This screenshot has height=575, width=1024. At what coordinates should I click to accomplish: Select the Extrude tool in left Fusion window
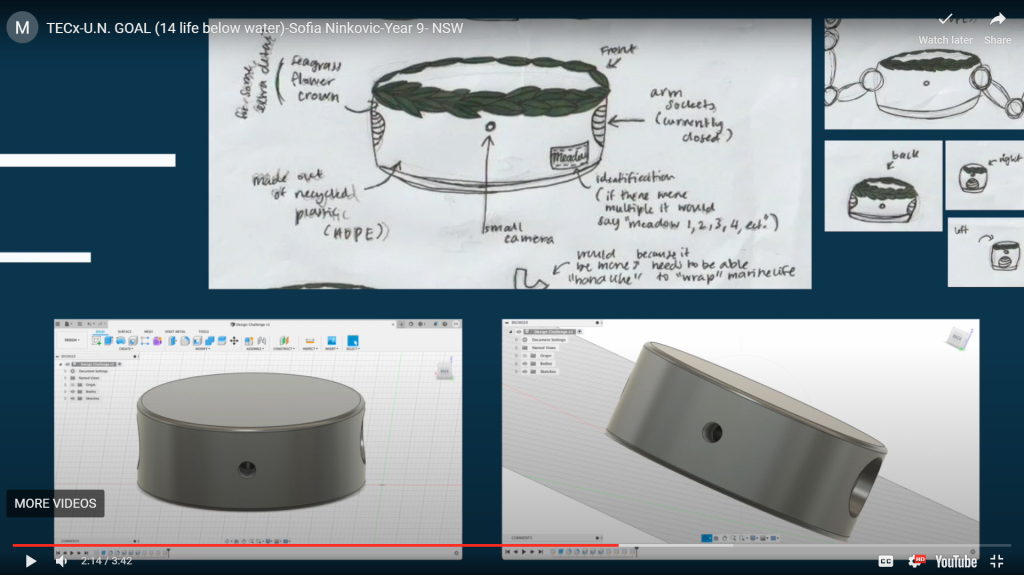click(108, 340)
